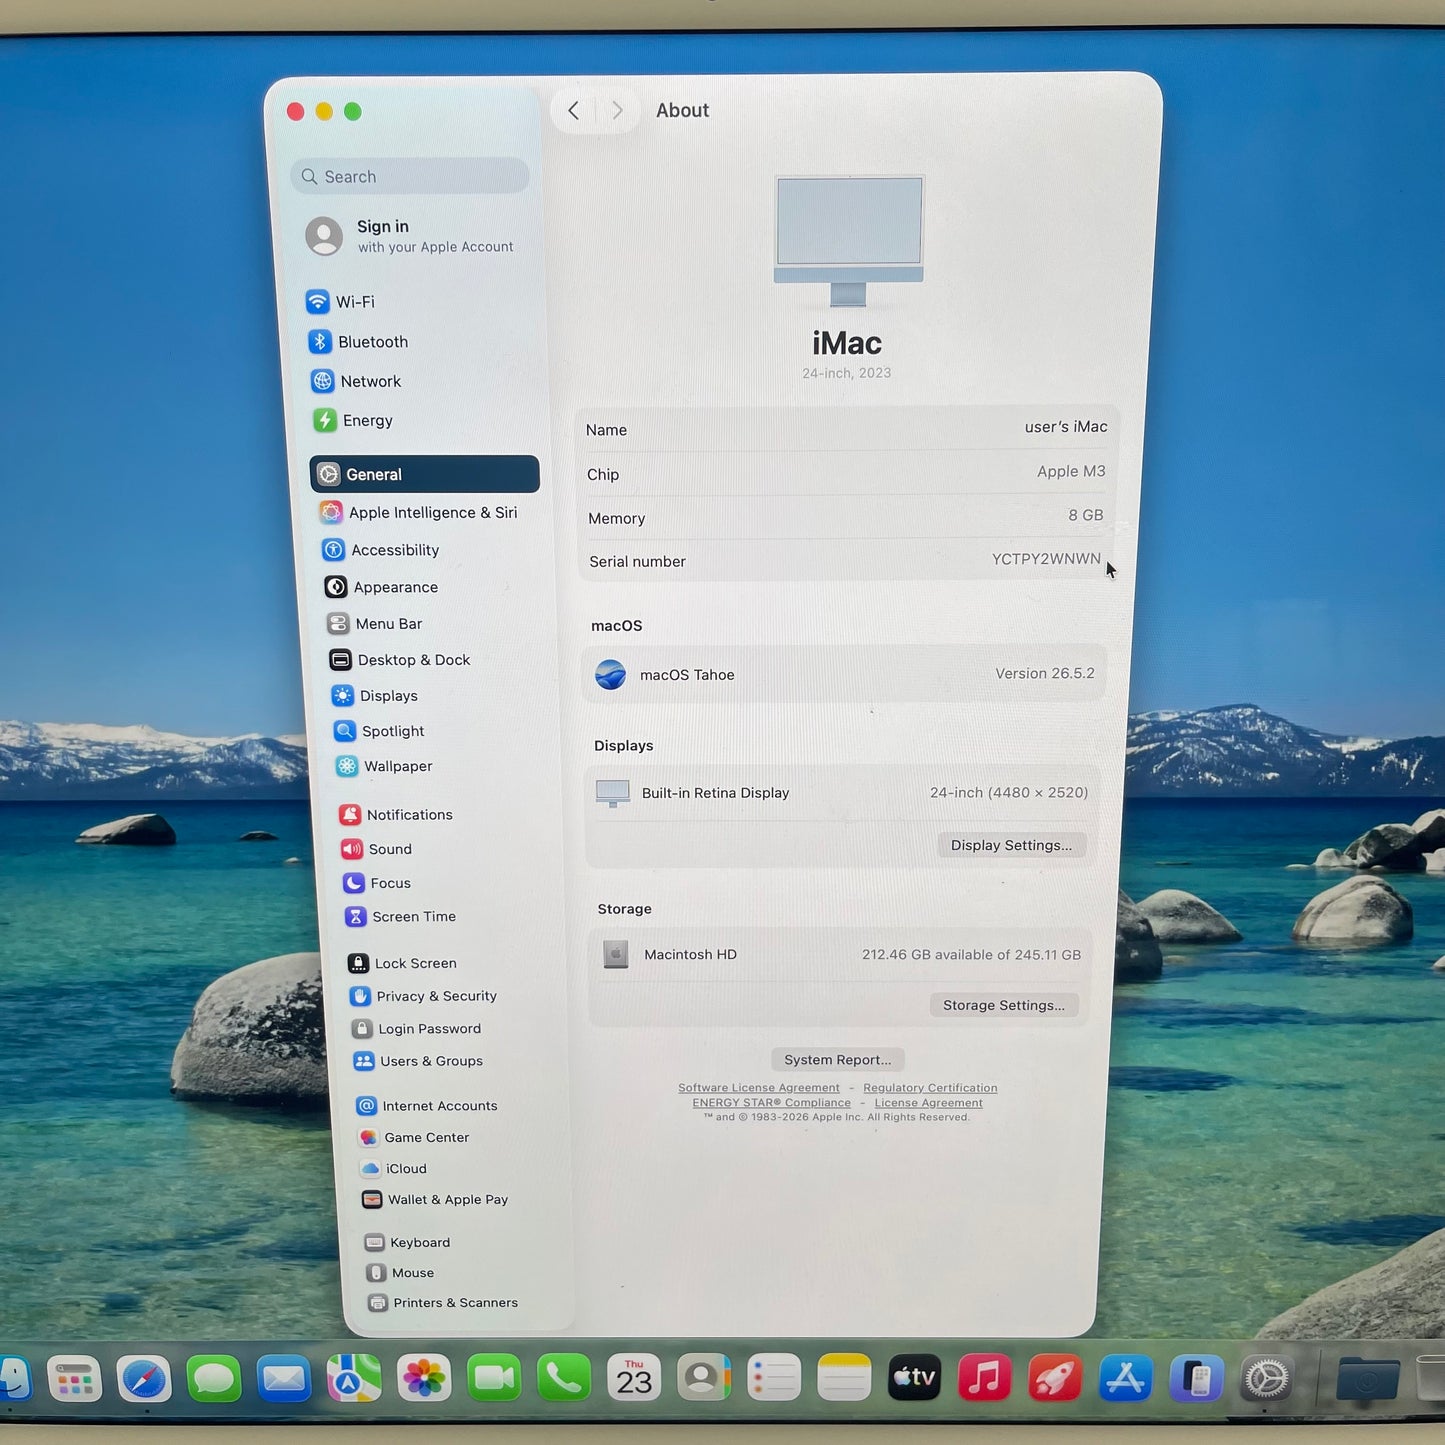Open Screen Time settings
Image resolution: width=1445 pixels, height=1445 pixels.
click(400, 916)
